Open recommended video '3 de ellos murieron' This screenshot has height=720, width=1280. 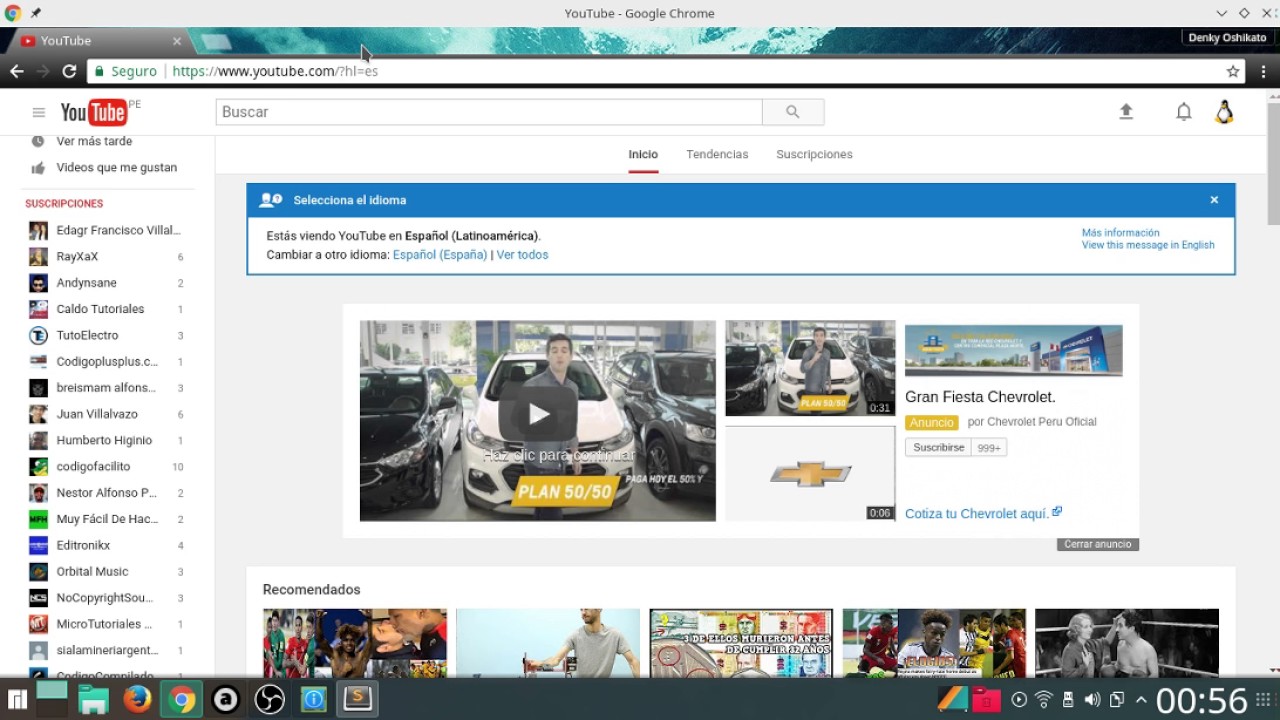(x=741, y=643)
